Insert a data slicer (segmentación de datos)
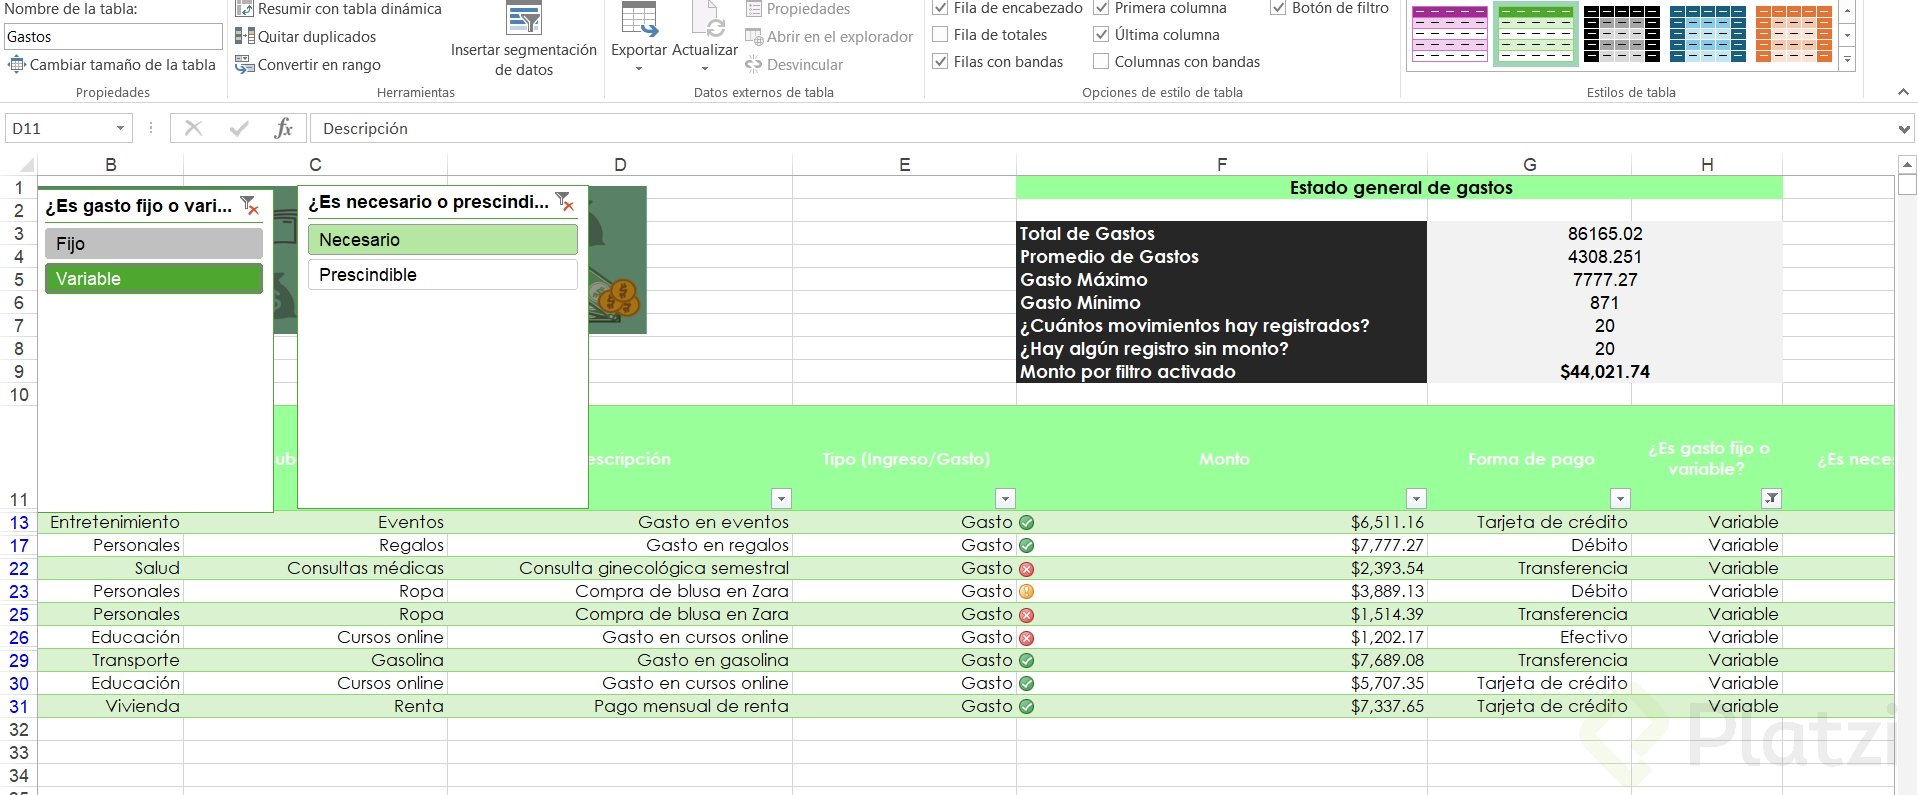This screenshot has height=795, width=1918. (x=524, y=40)
